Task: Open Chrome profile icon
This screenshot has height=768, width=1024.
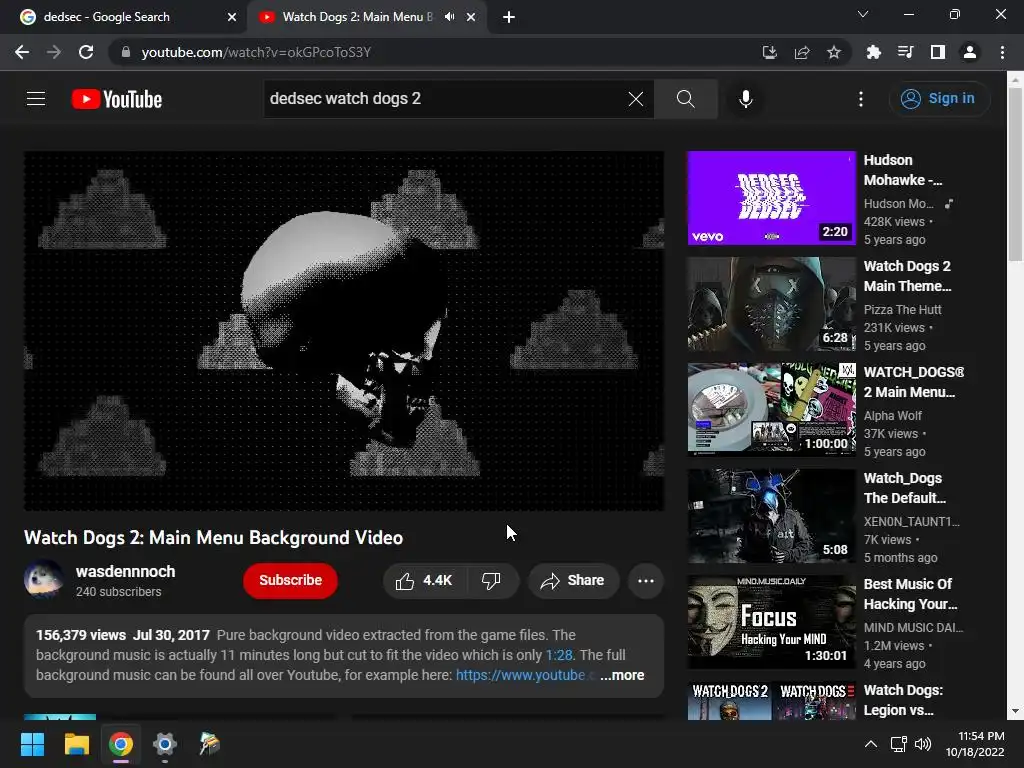Action: [x=970, y=52]
